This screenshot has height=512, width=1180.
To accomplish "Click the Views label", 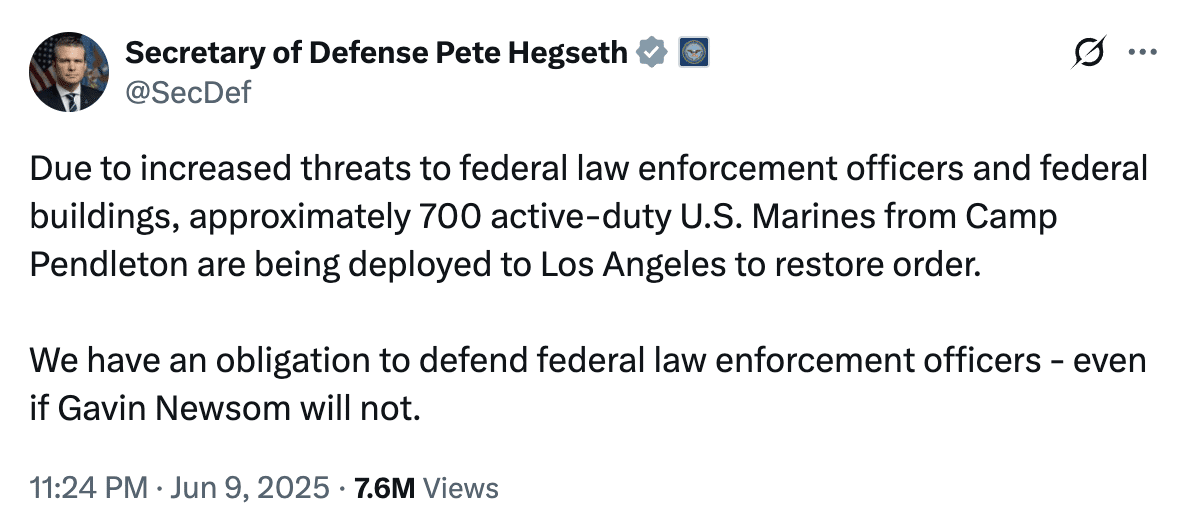I will coord(461,488).
